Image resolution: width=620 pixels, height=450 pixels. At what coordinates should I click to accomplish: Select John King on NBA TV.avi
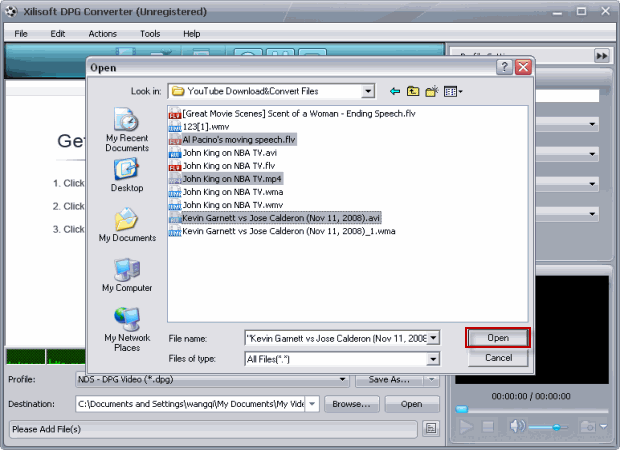click(223, 153)
